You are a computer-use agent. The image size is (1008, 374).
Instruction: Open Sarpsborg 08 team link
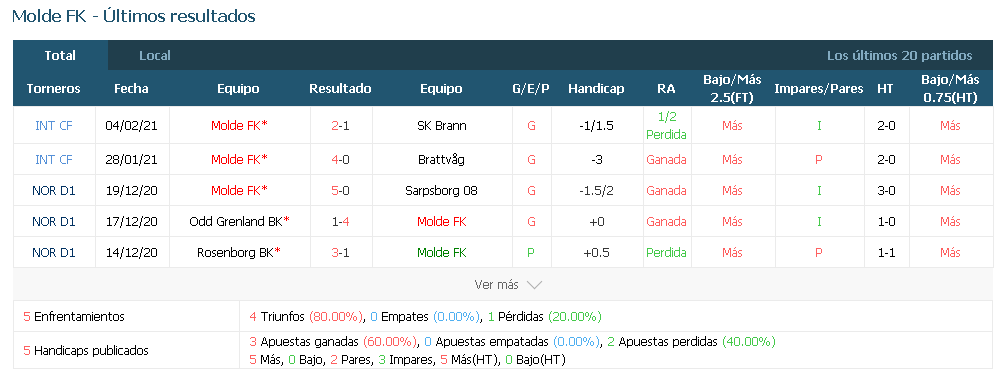tap(442, 191)
